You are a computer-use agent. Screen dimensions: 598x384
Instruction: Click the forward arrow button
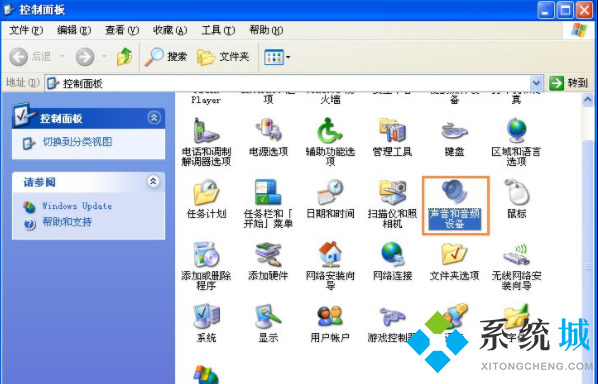(85, 57)
